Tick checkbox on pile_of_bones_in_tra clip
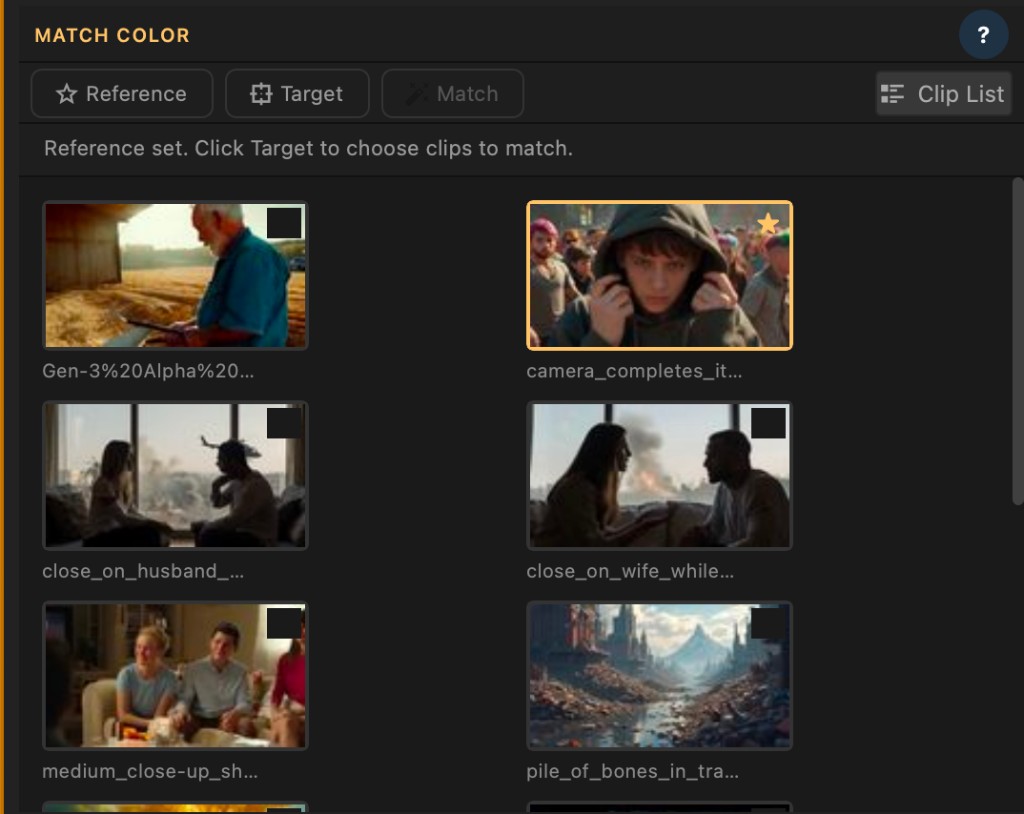Viewport: 1024px width, 814px height. (x=768, y=623)
